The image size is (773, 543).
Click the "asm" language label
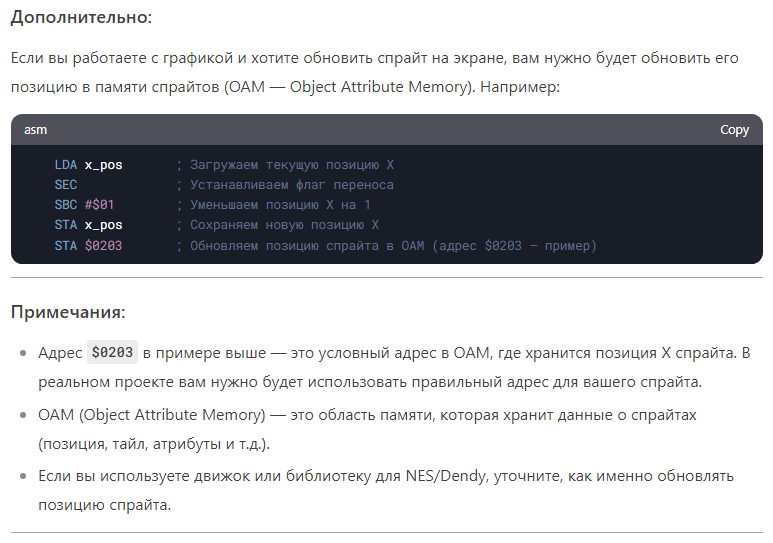[x=35, y=130]
